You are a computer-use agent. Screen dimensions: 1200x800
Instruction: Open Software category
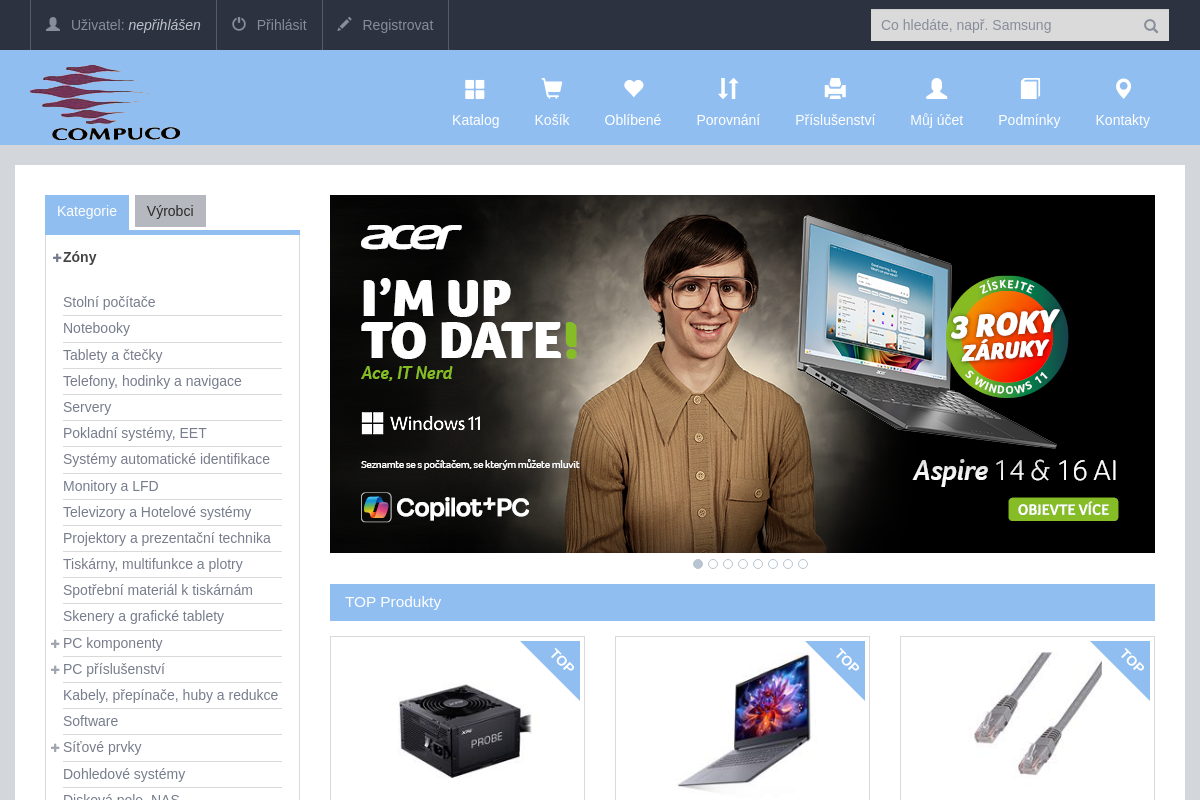pyautogui.click(x=90, y=721)
